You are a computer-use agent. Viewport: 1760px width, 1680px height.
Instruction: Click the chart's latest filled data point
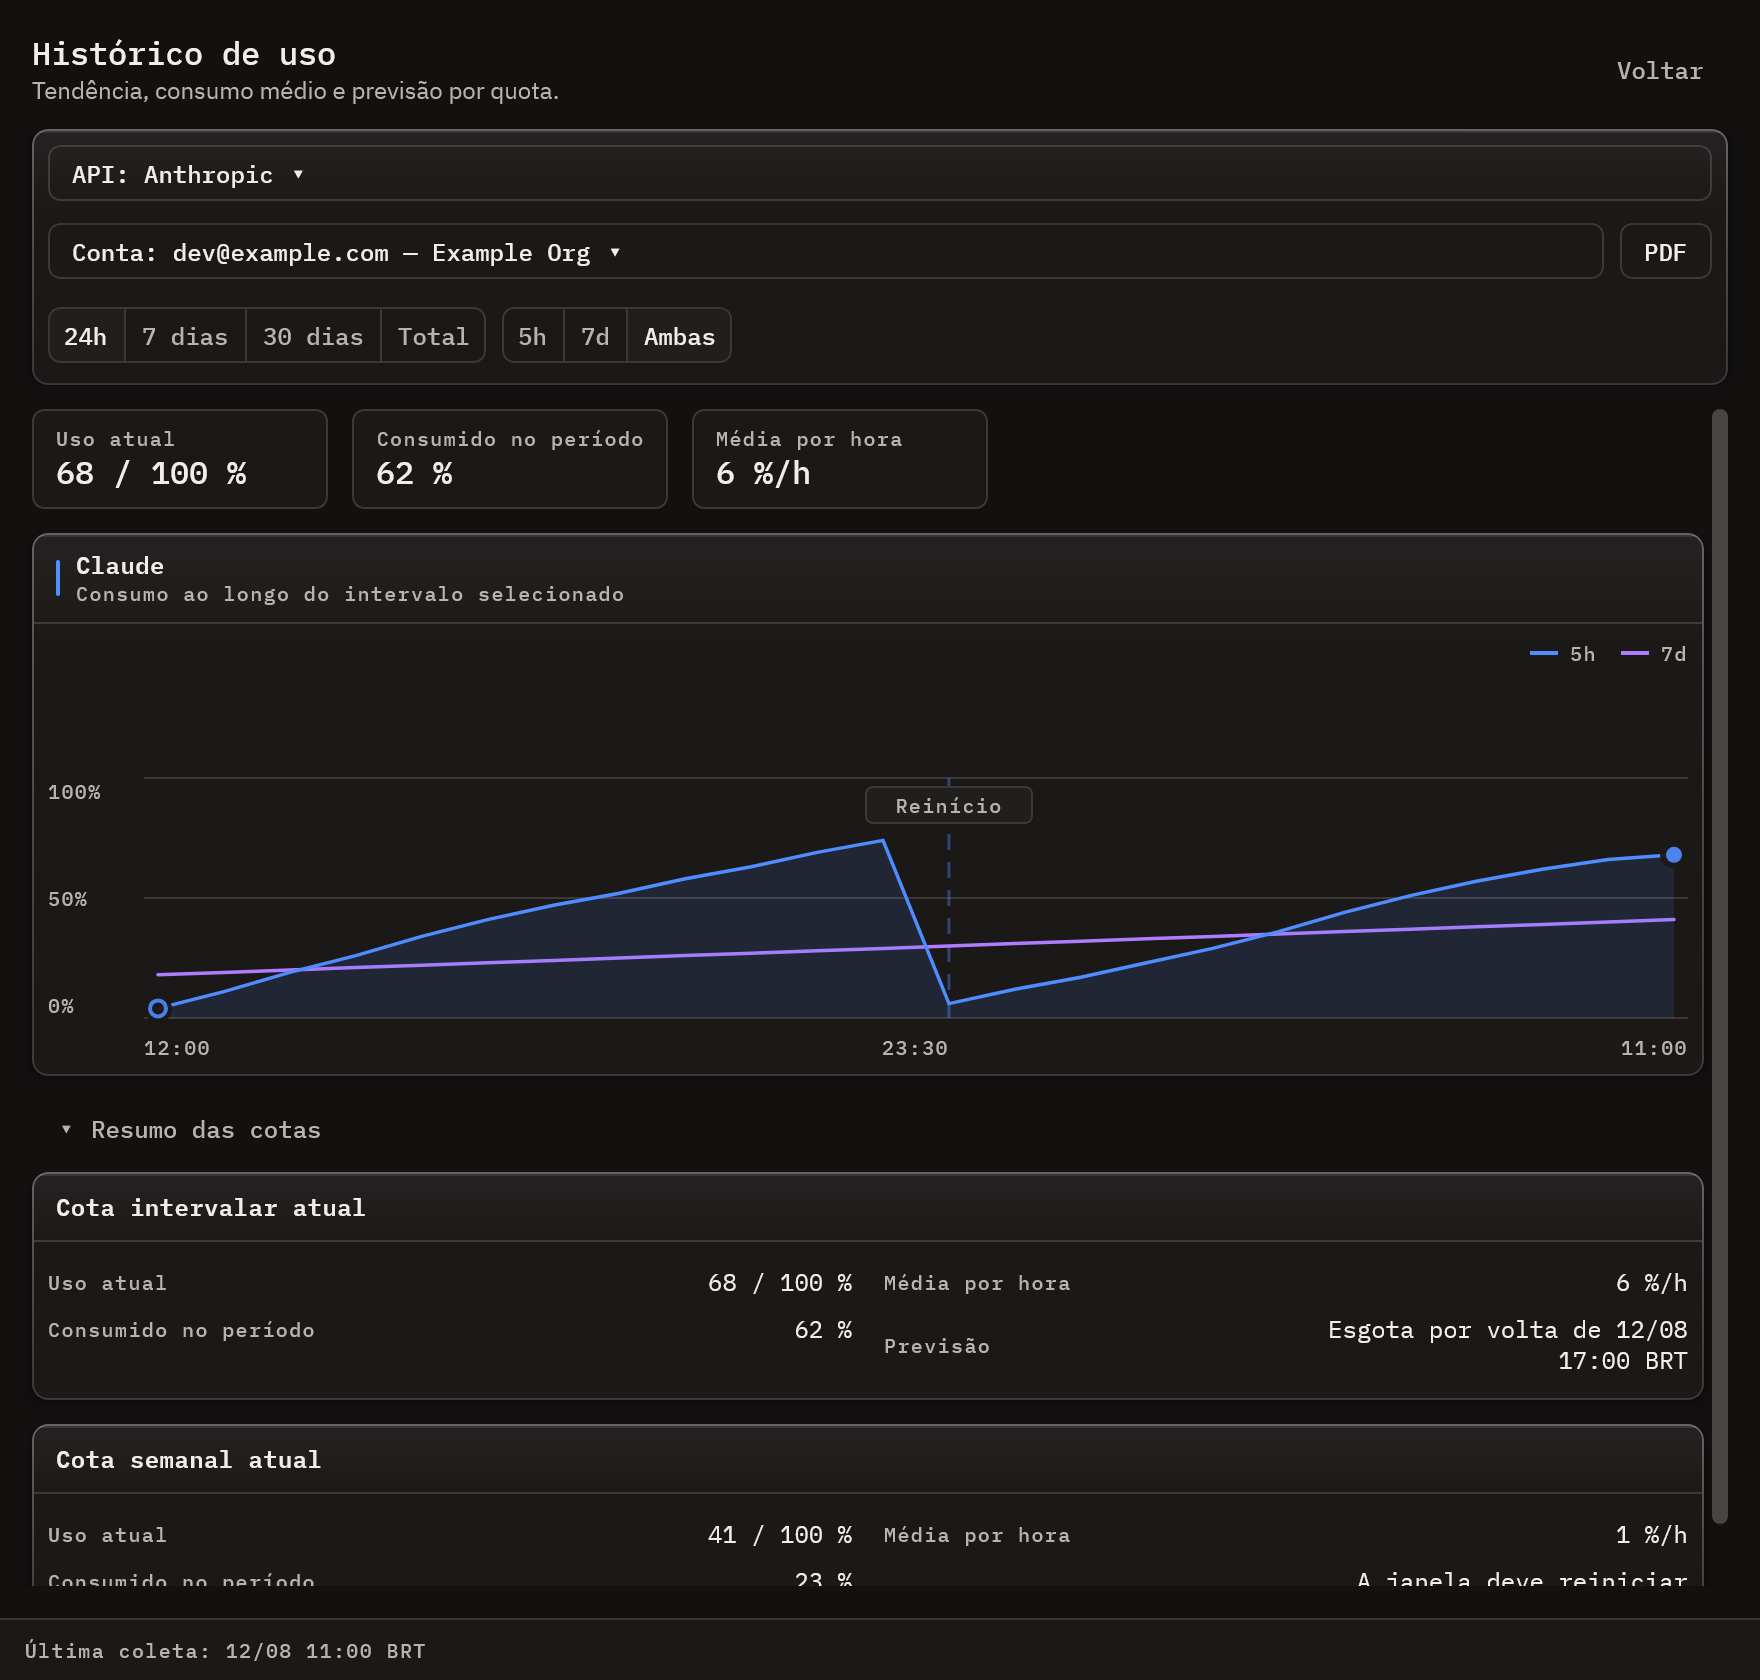point(1674,855)
